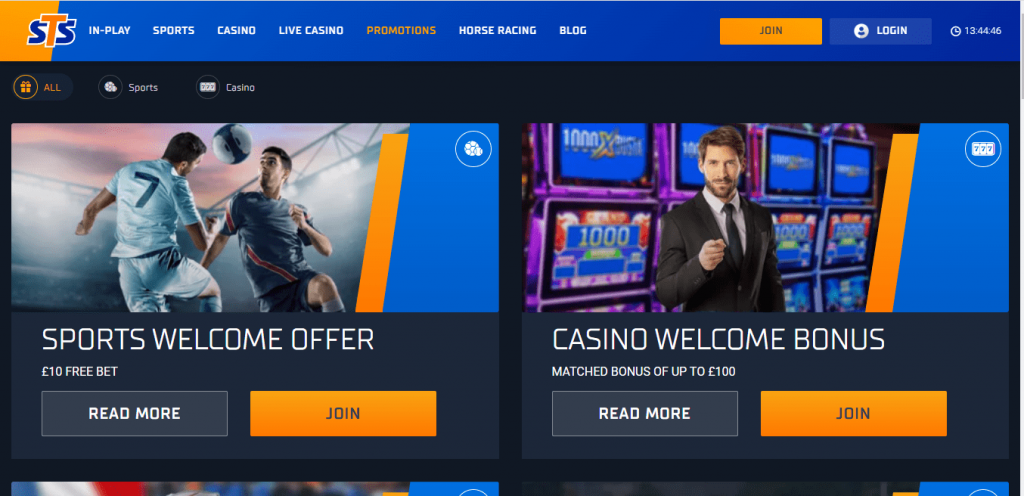Click the user avatar icon in Login

point(861,31)
